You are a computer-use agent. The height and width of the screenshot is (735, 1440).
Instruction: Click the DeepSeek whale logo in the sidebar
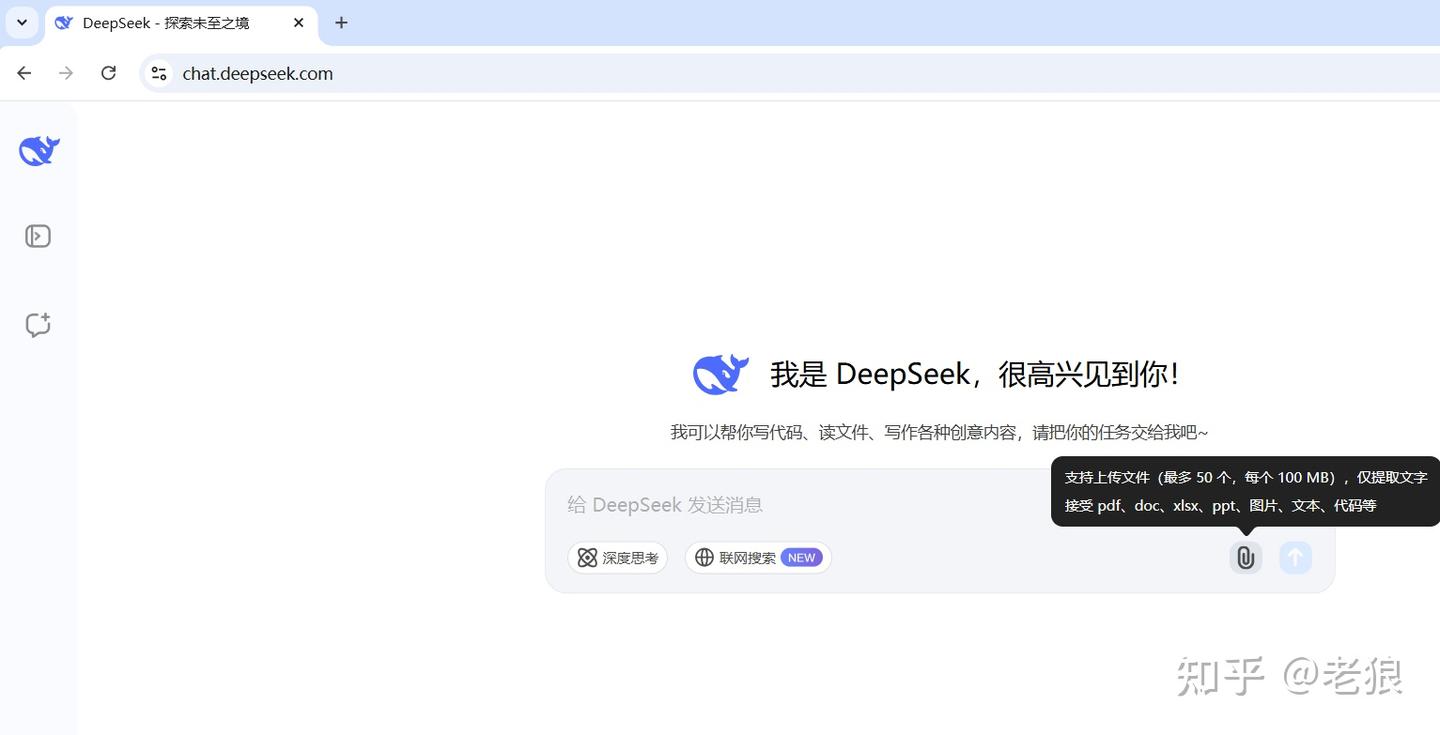(x=38, y=150)
